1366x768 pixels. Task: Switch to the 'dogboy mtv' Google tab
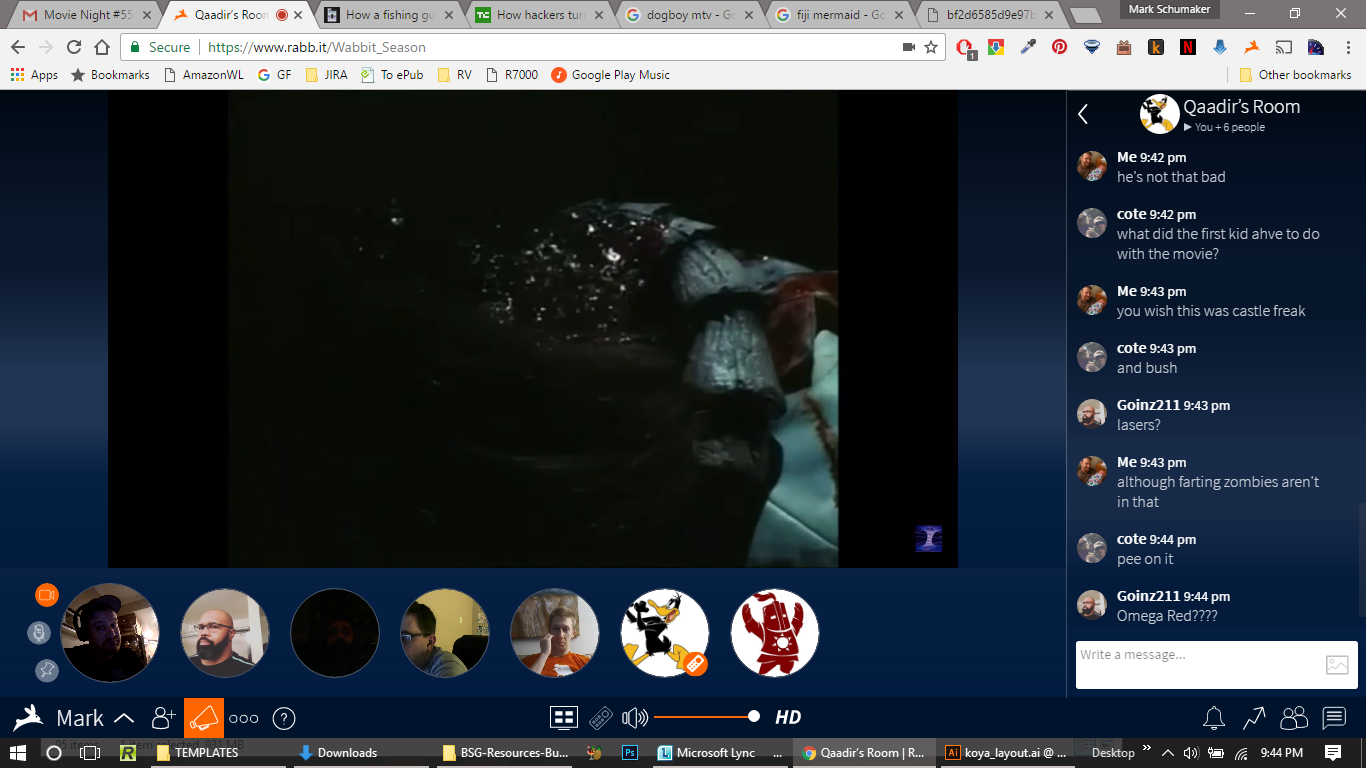tap(690, 15)
